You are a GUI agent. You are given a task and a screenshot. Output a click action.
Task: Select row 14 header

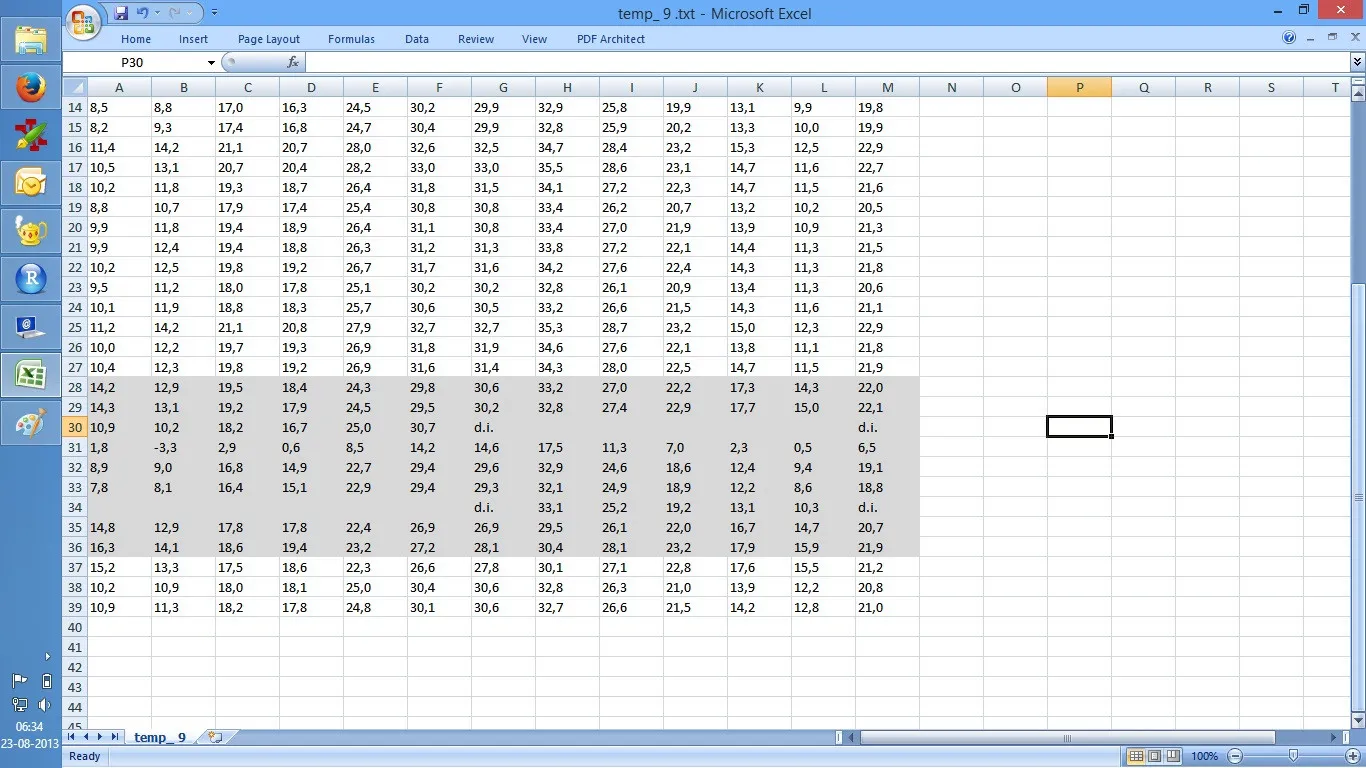pyautogui.click(x=75, y=107)
